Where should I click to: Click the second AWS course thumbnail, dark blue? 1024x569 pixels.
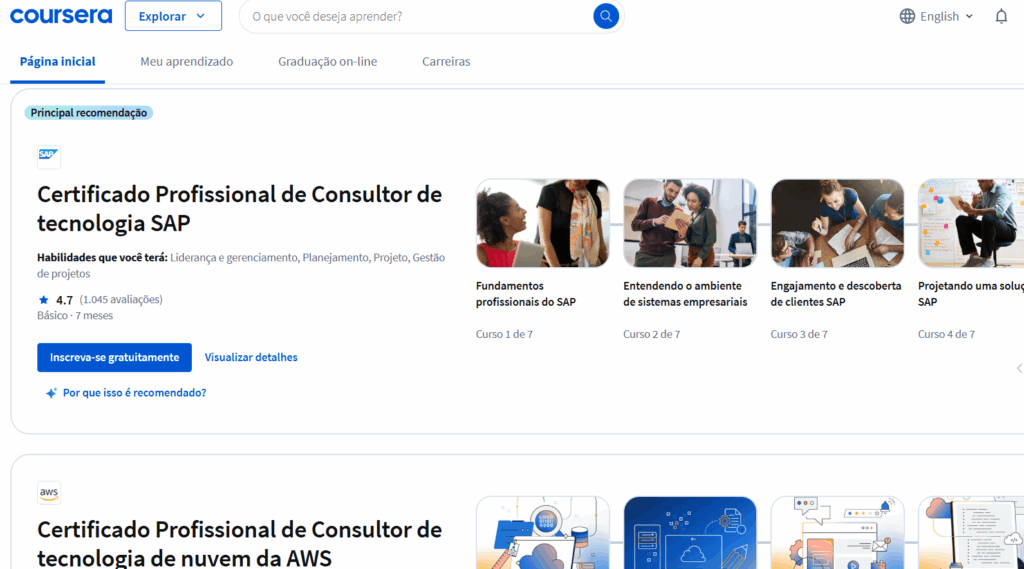(690, 532)
